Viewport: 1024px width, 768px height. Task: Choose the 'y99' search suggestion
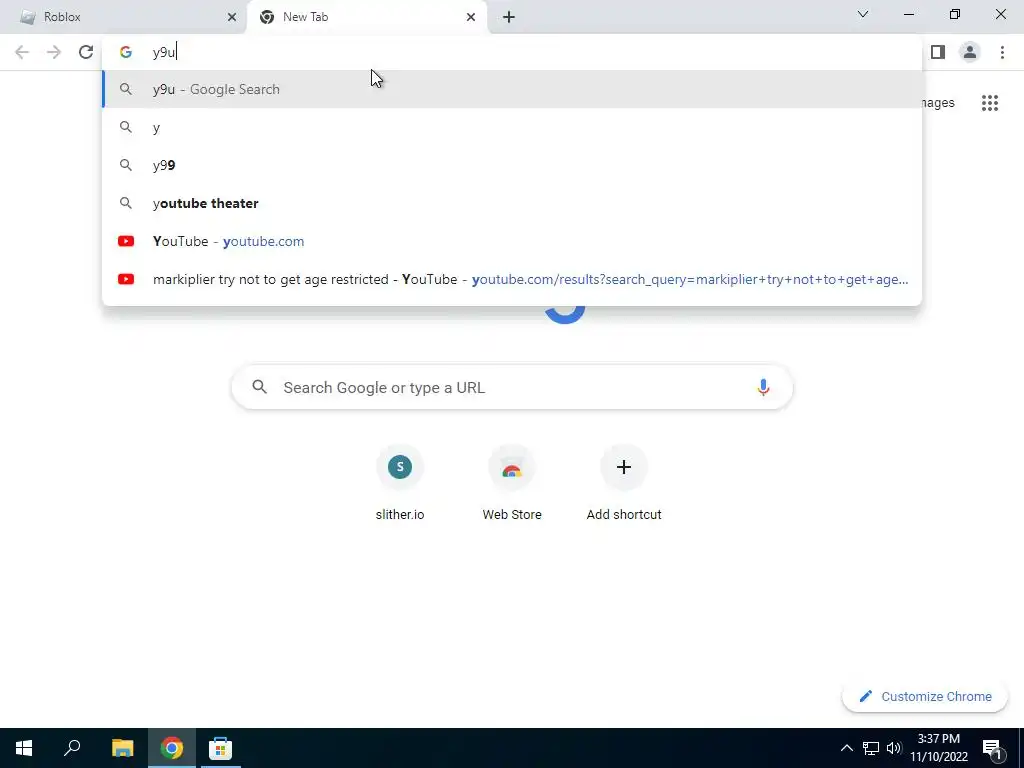(512, 165)
